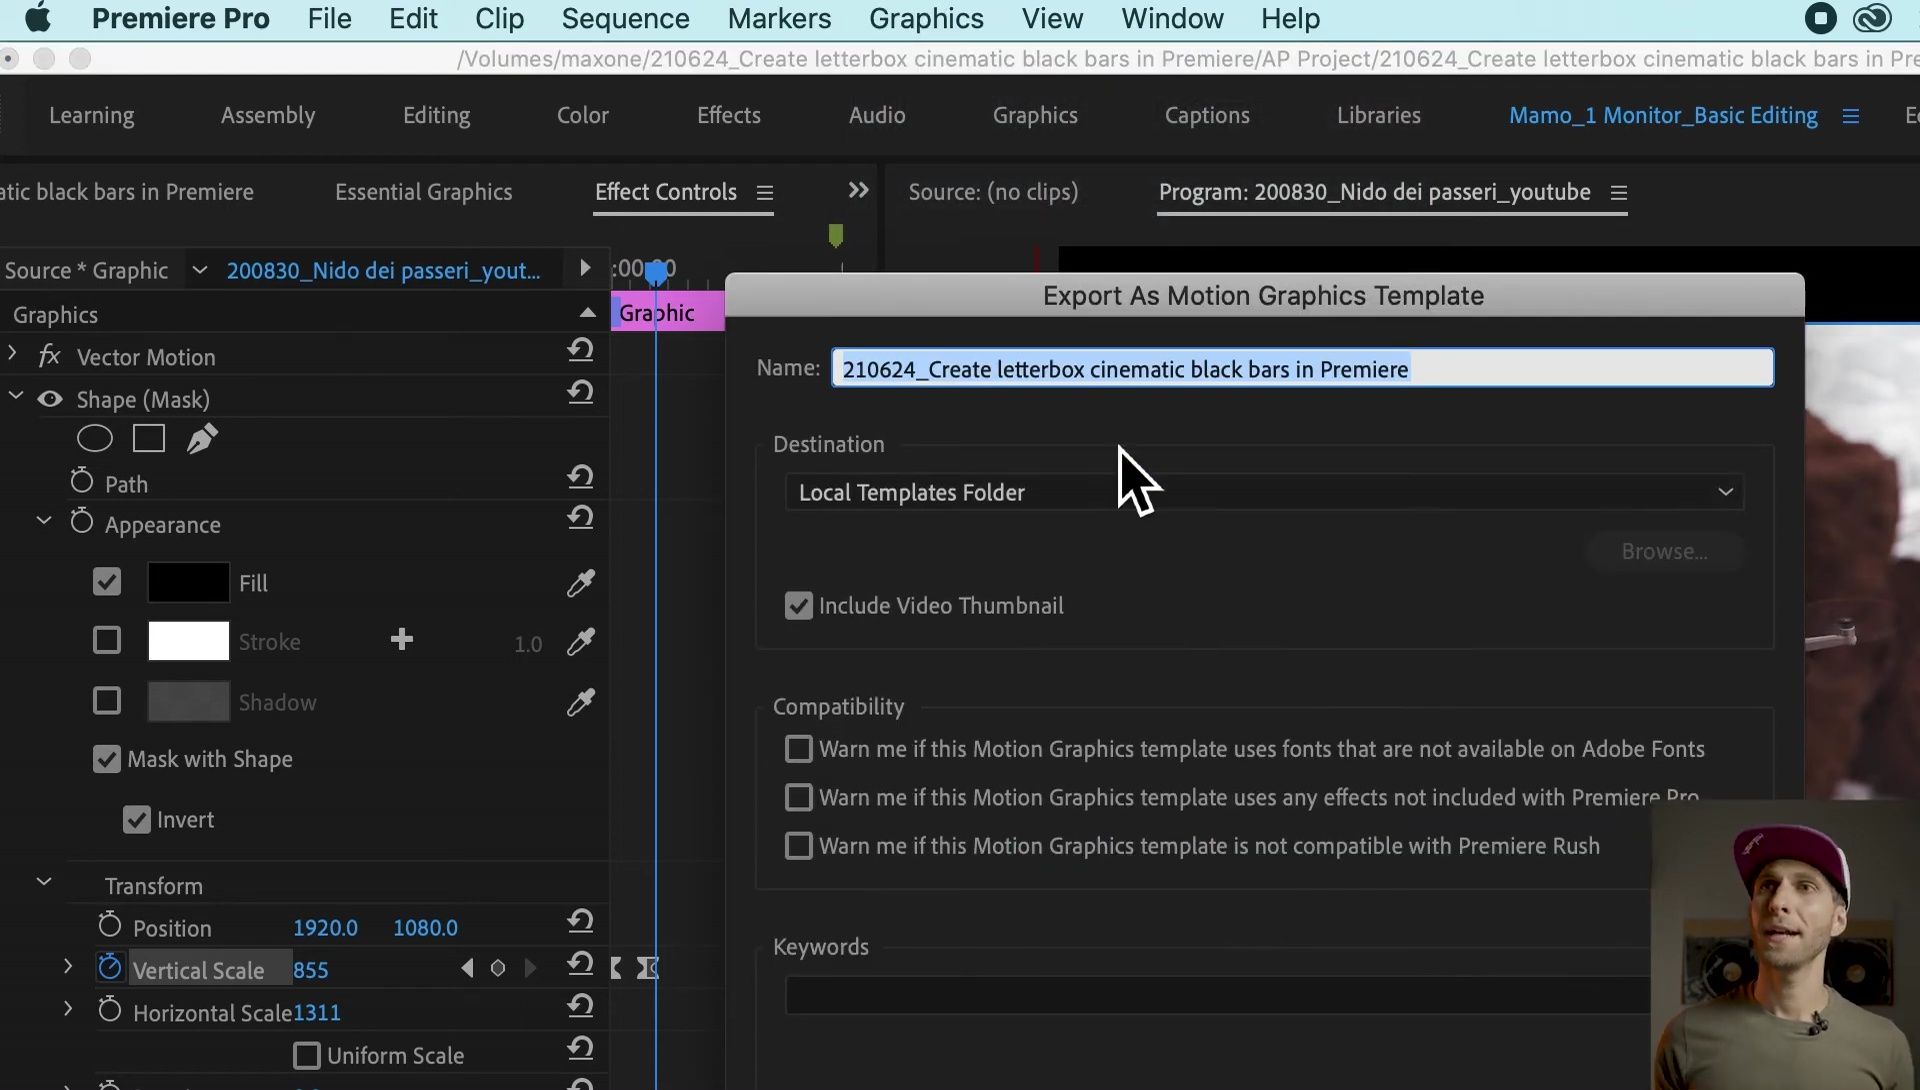Collapse the Transform section
Viewport: 1920px width, 1090px height.
tap(44, 882)
